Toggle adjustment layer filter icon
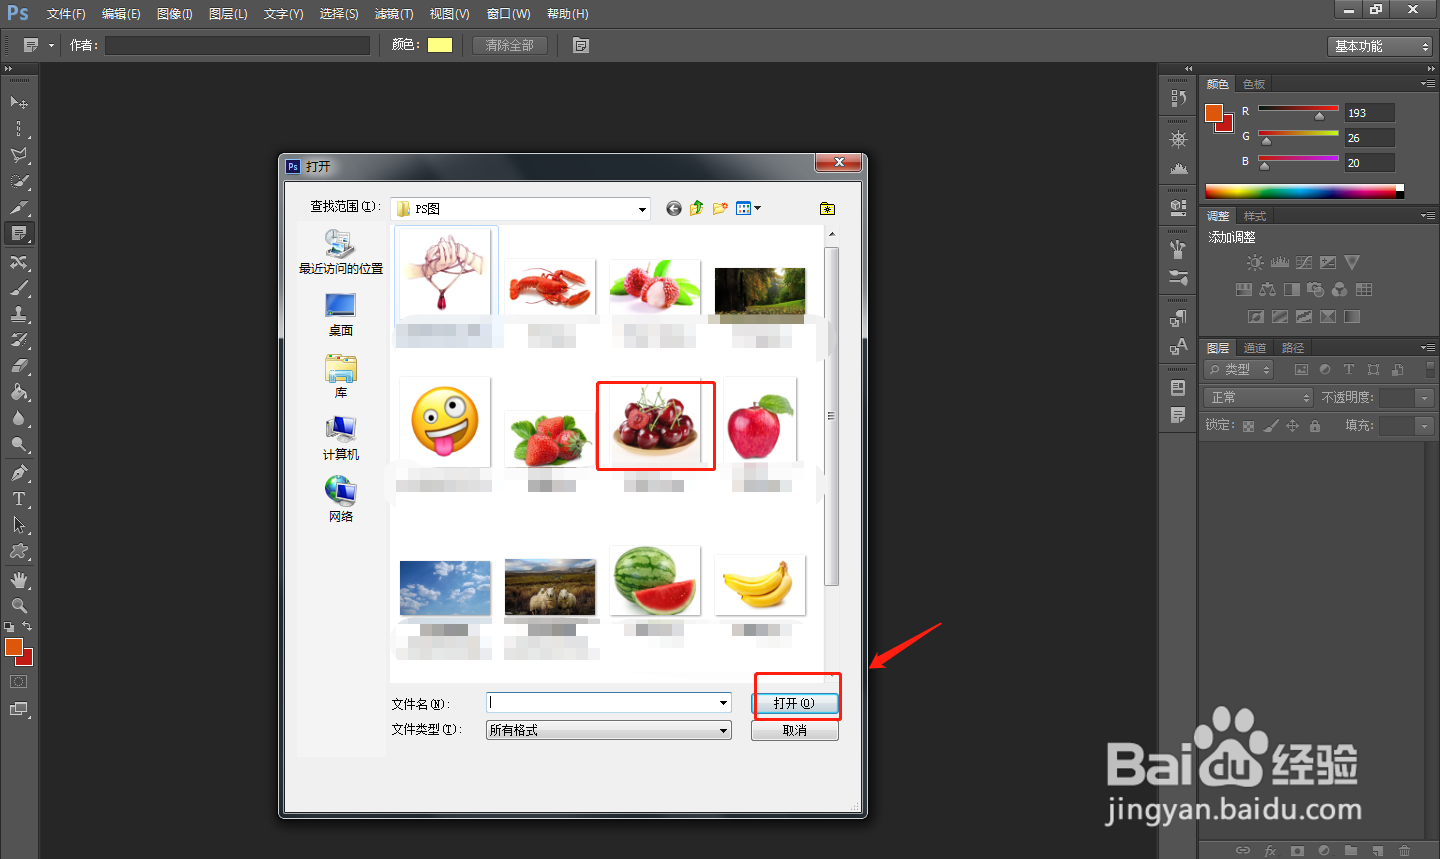Viewport: 1440px width, 859px height. point(1325,369)
